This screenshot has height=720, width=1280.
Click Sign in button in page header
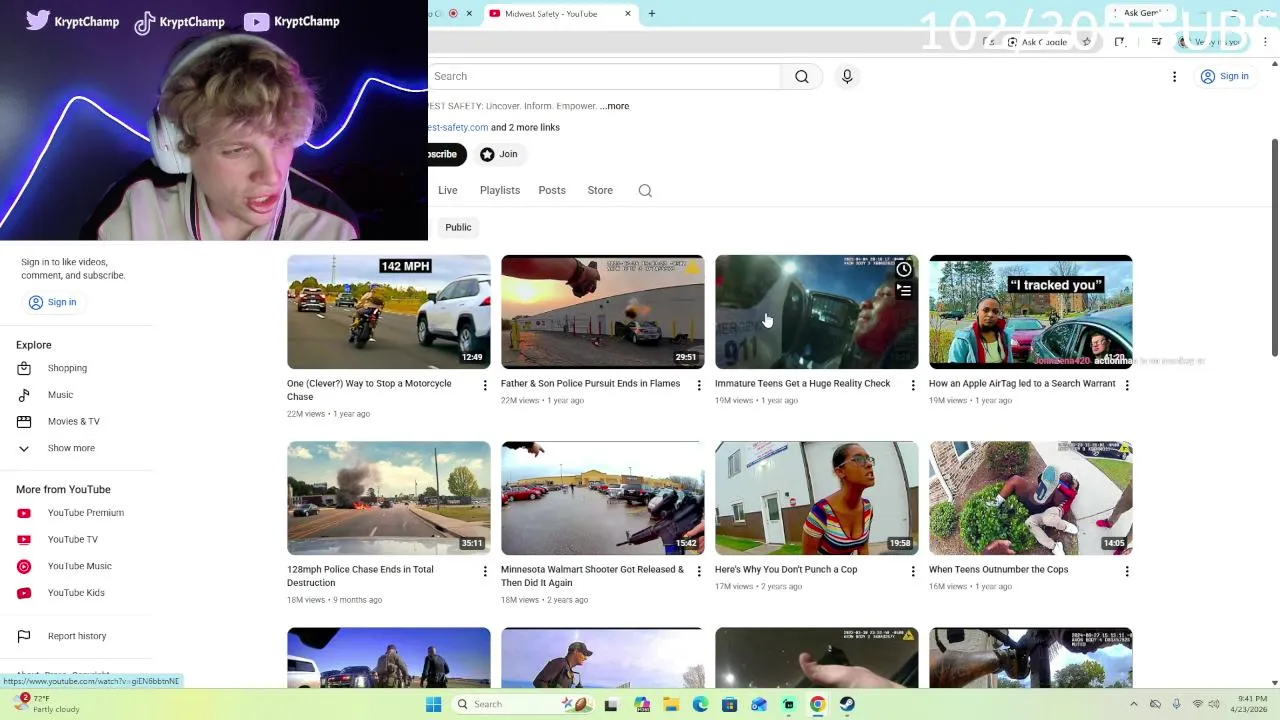click(1225, 76)
